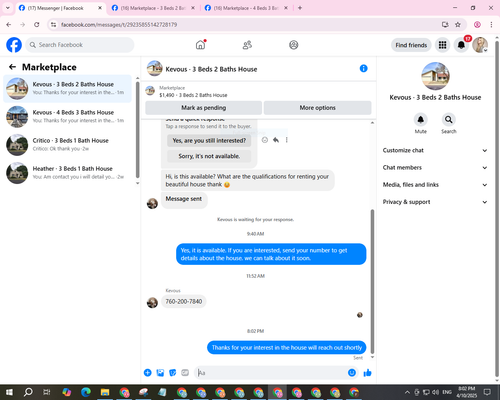Screen dimensions: 500x400
Task: Open the Home feed icon
Action: [x=200, y=45]
